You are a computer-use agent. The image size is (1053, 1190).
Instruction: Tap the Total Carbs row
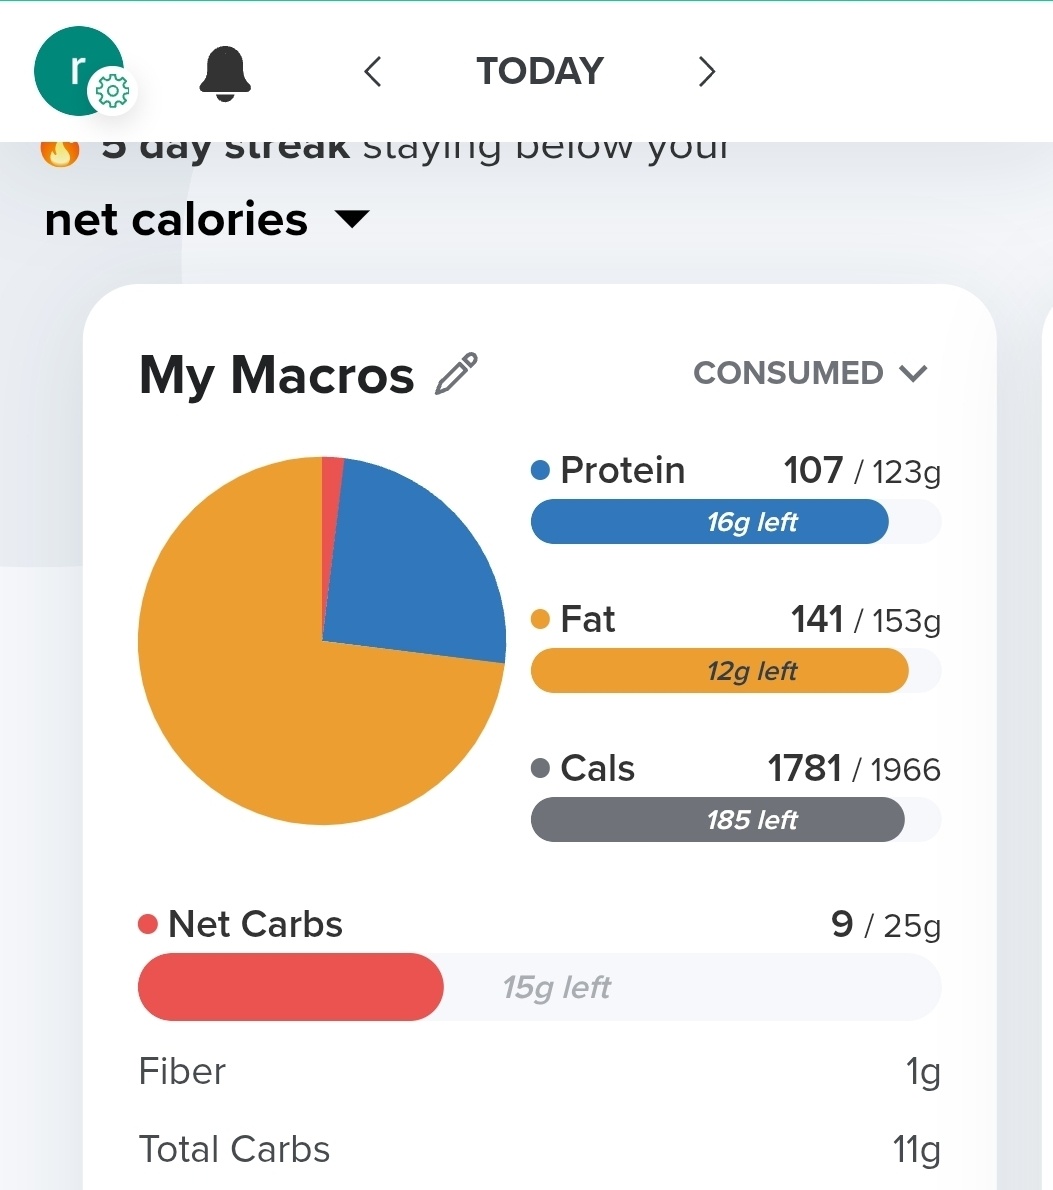click(538, 1150)
